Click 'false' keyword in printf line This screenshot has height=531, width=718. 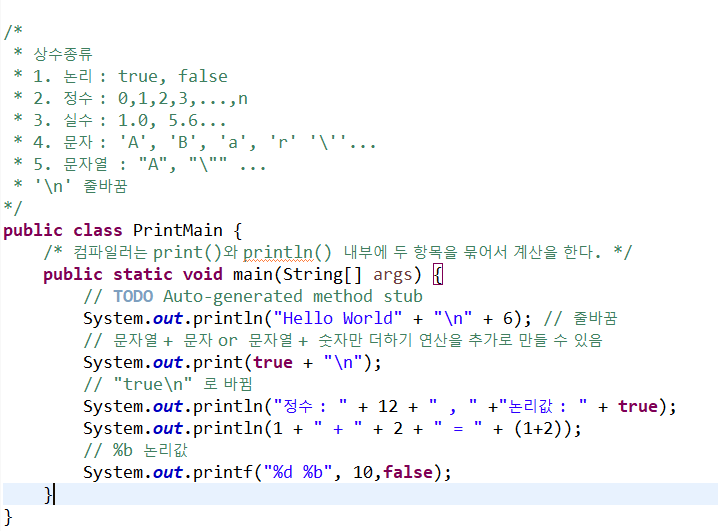coord(408,472)
